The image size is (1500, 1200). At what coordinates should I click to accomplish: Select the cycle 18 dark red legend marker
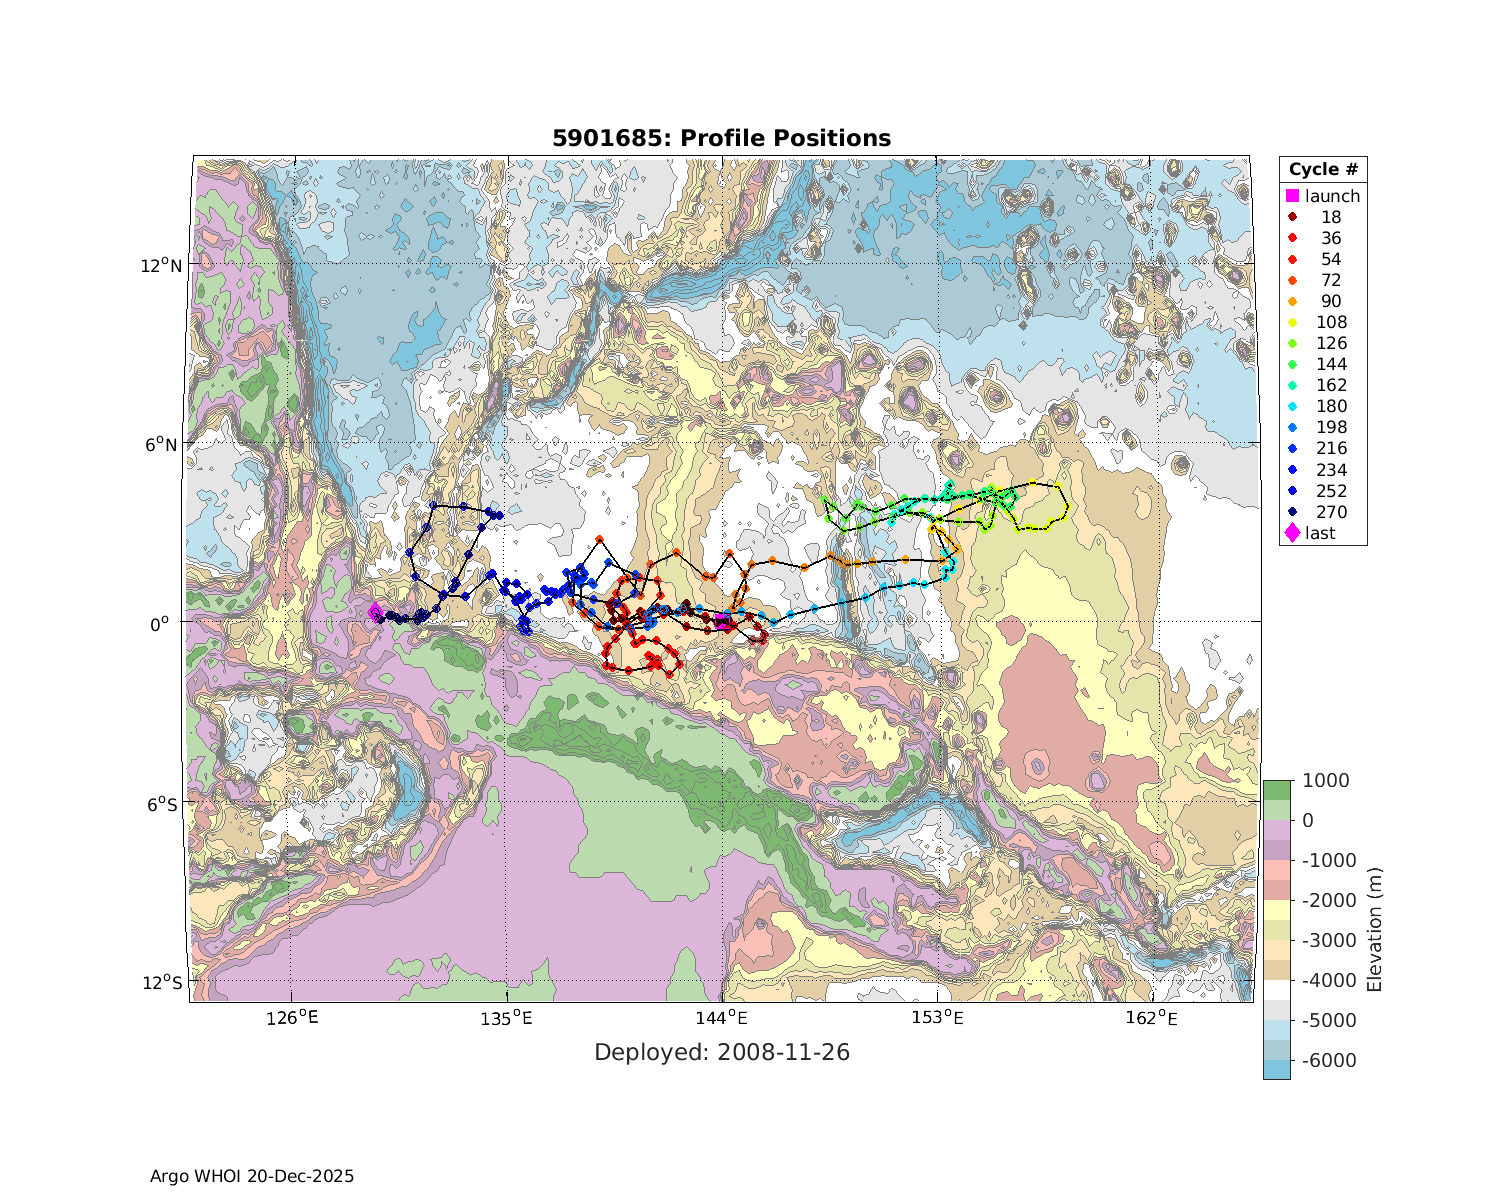click(1292, 217)
